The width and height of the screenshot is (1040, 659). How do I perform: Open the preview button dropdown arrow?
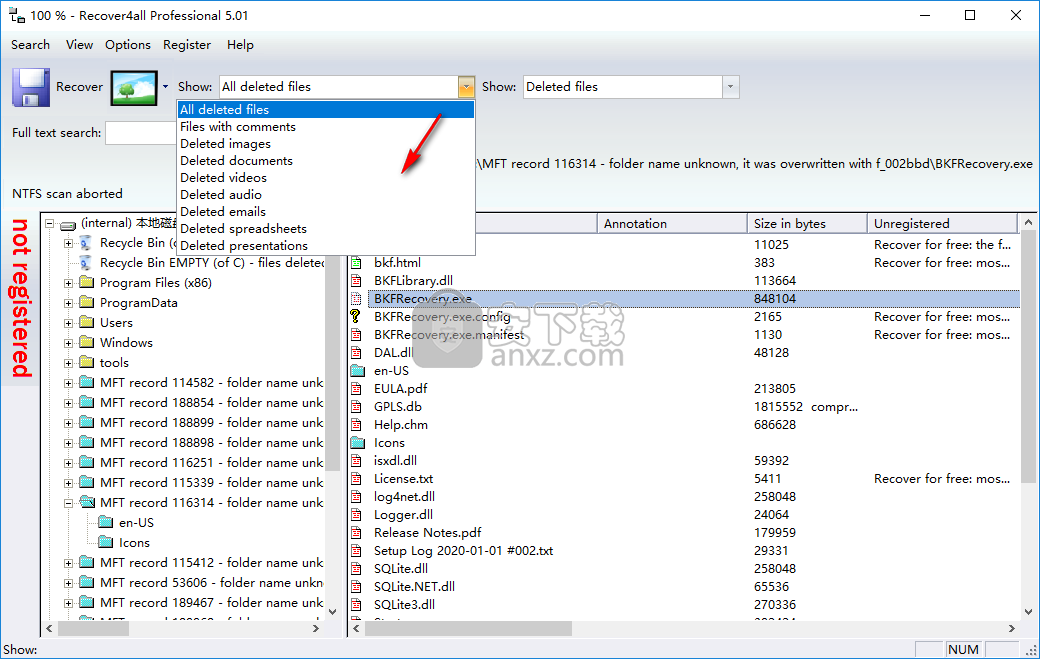click(165, 87)
